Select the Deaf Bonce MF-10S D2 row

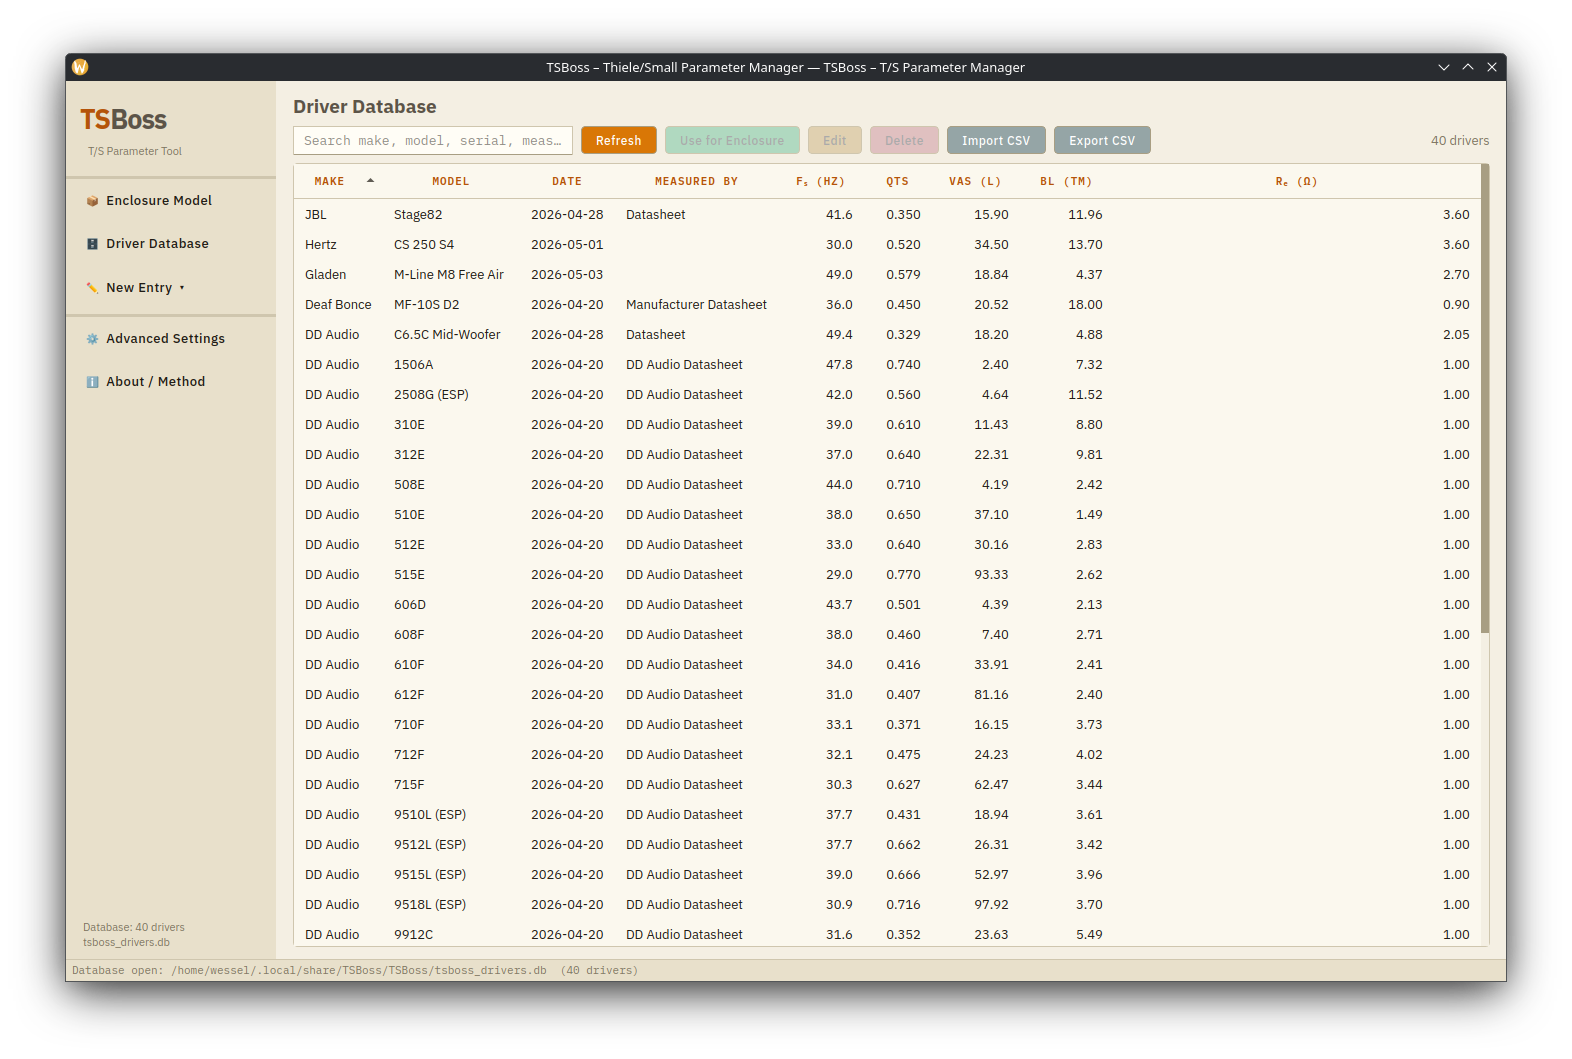[887, 305]
